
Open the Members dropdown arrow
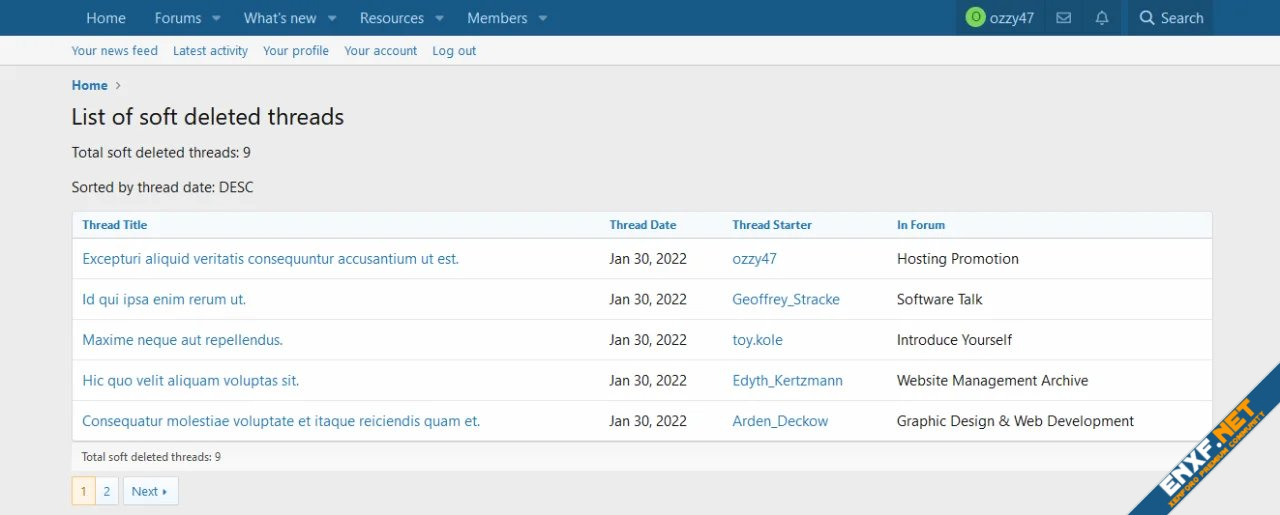[x=543, y=19]
